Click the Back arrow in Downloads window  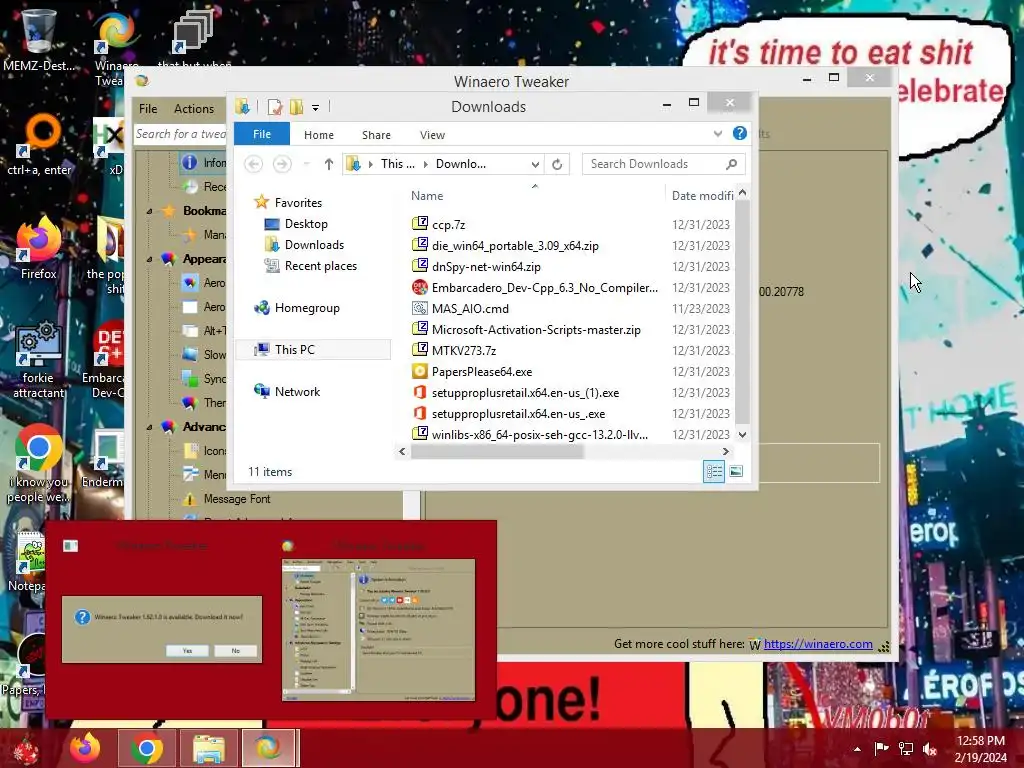[253, 164]
